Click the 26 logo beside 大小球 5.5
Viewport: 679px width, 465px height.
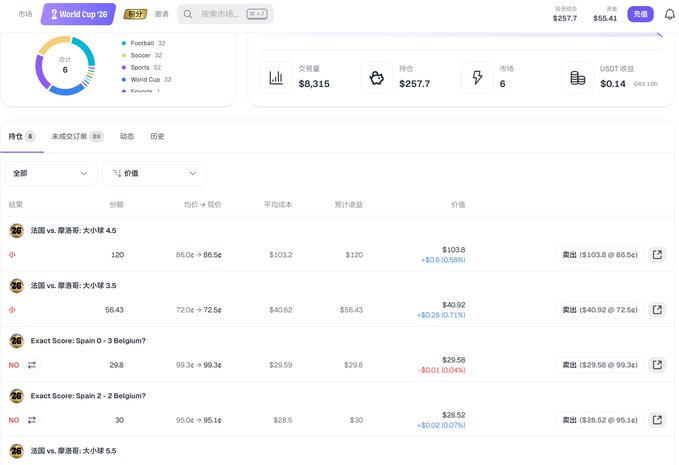(x=16, y=451)
